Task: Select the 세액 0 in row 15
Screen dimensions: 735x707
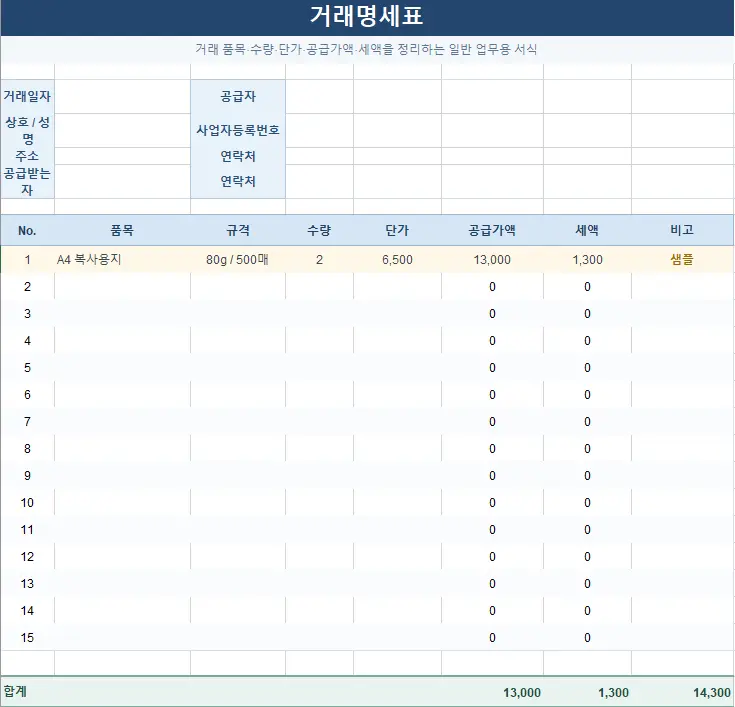Action: (587, 638)
